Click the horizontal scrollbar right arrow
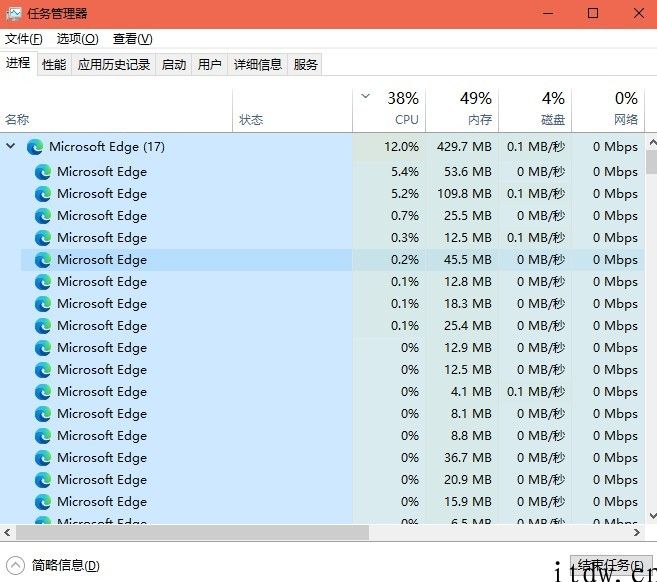The image size is (657, 582). [637, 533]
